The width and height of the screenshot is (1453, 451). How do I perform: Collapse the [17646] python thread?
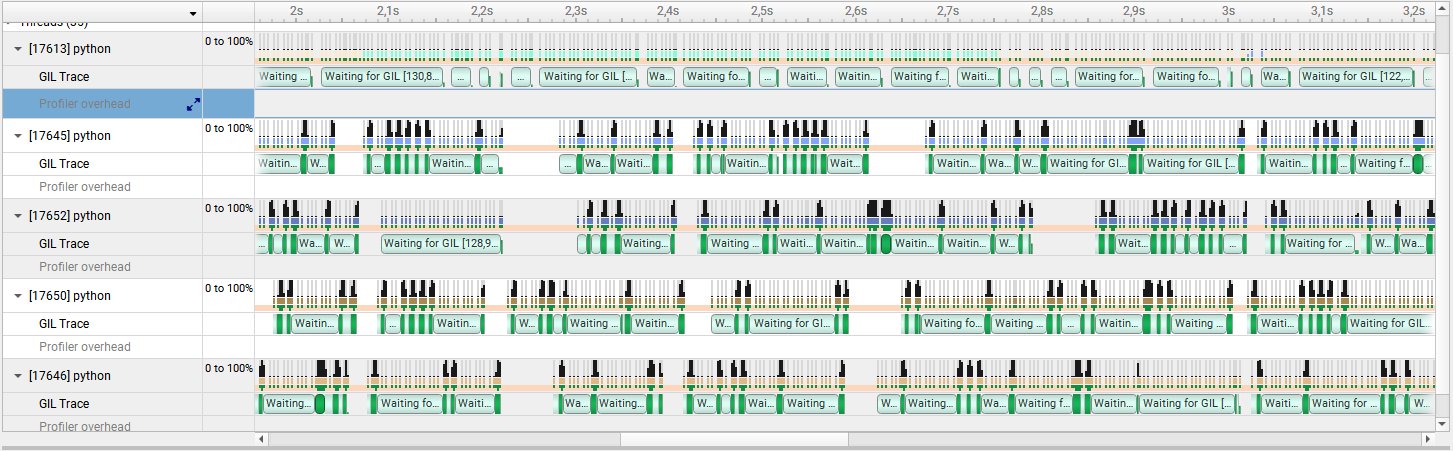coord(18,376)
